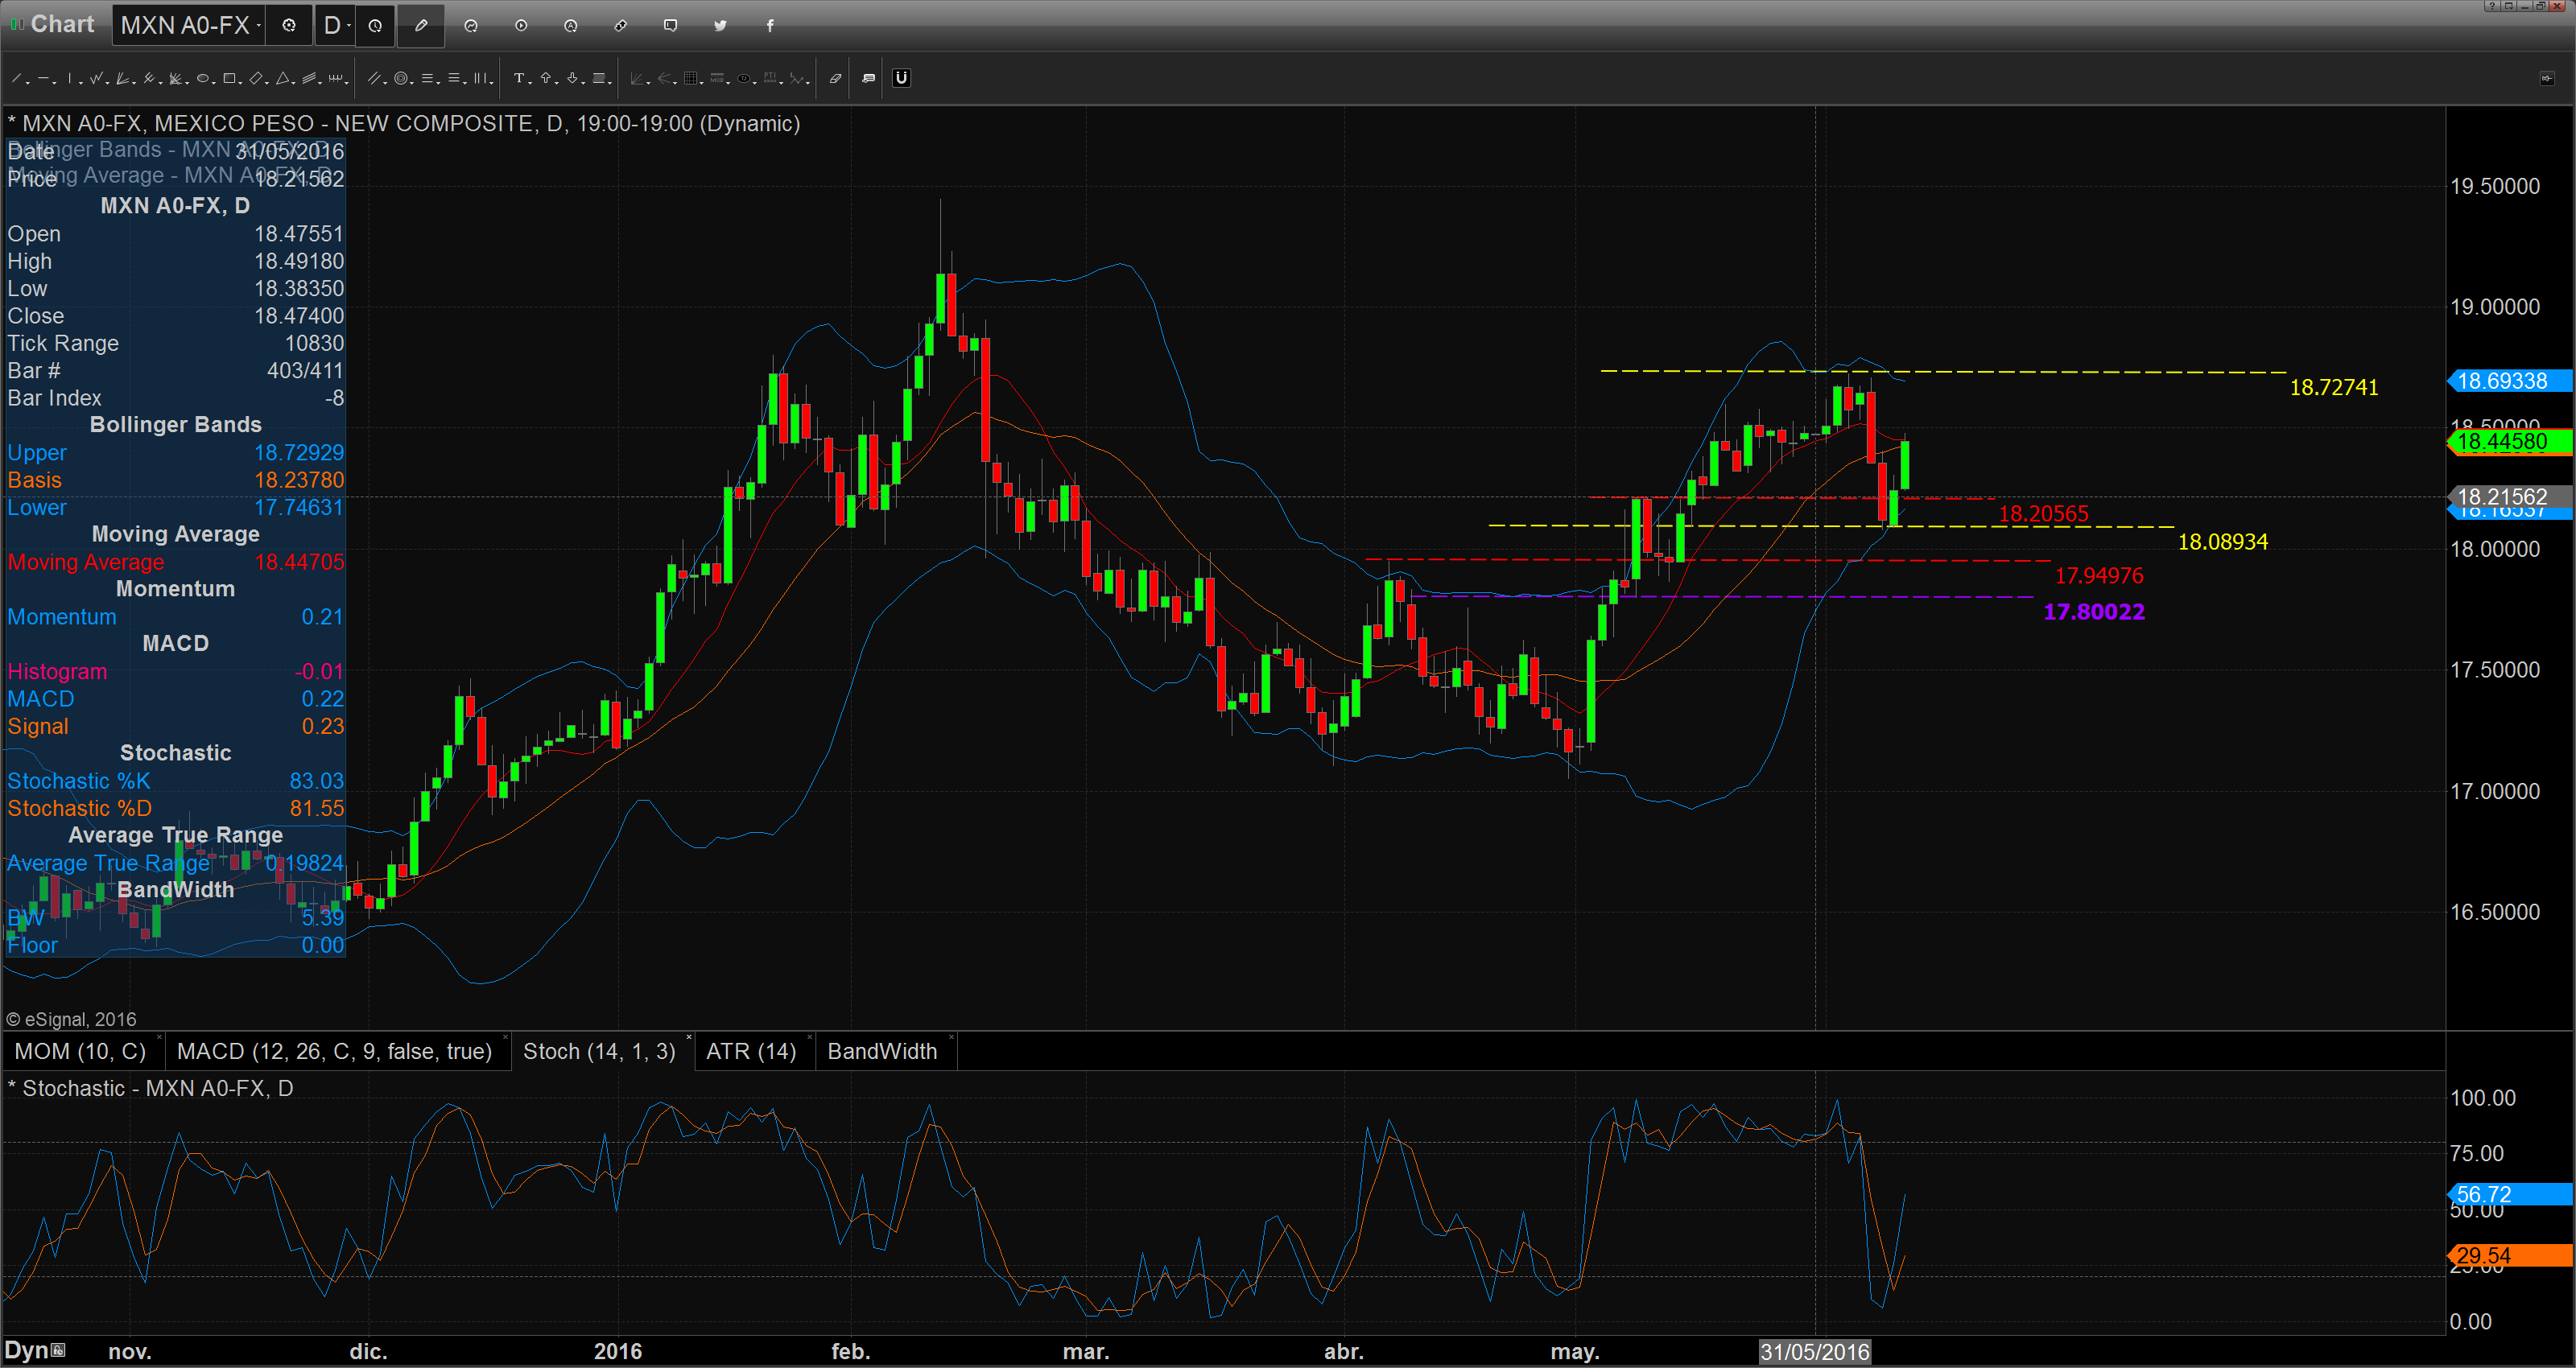2576x1368 pixels.
Task: Select the trend line drawing tool
Action: pyautogui.click(x=16, y=78)
